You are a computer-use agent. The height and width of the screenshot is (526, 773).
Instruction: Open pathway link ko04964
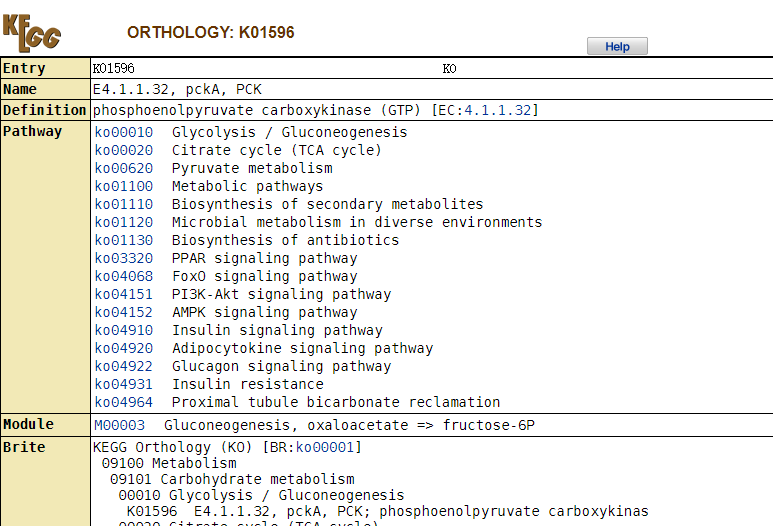124,402
